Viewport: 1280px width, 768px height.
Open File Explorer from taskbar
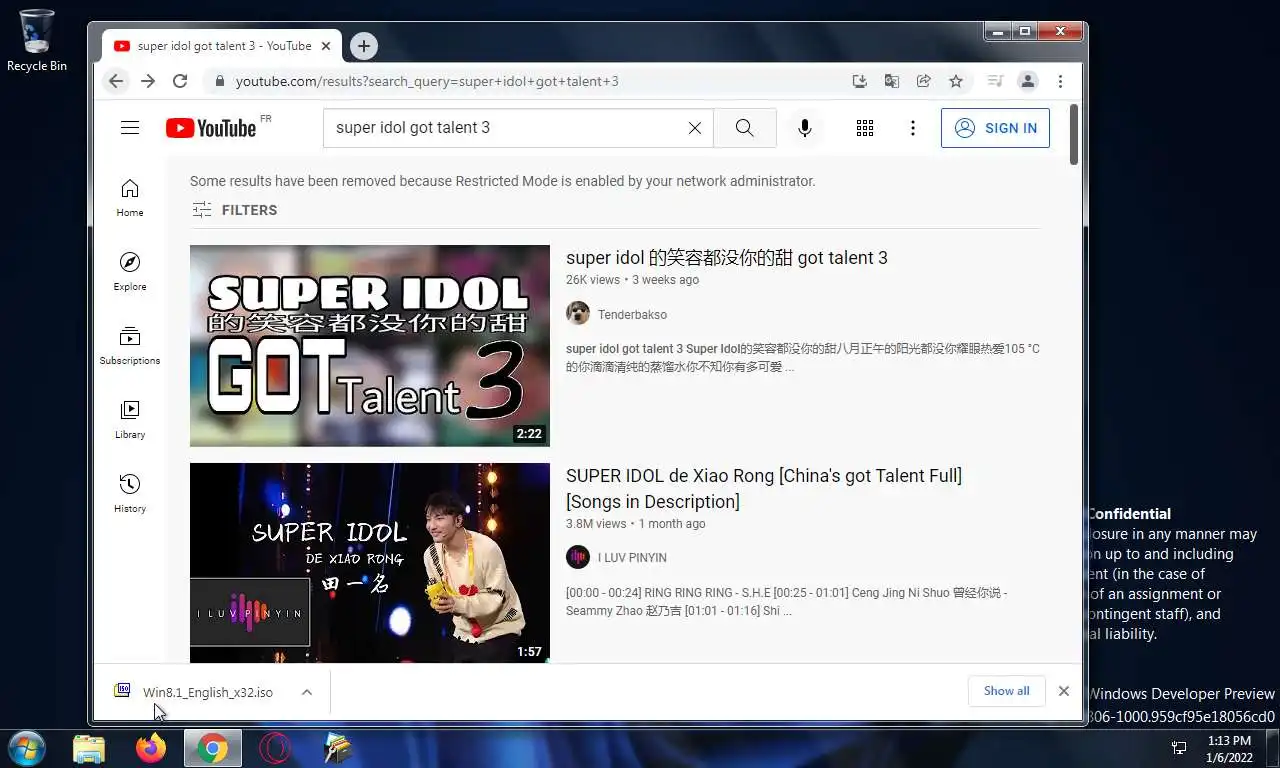(89, 749)
